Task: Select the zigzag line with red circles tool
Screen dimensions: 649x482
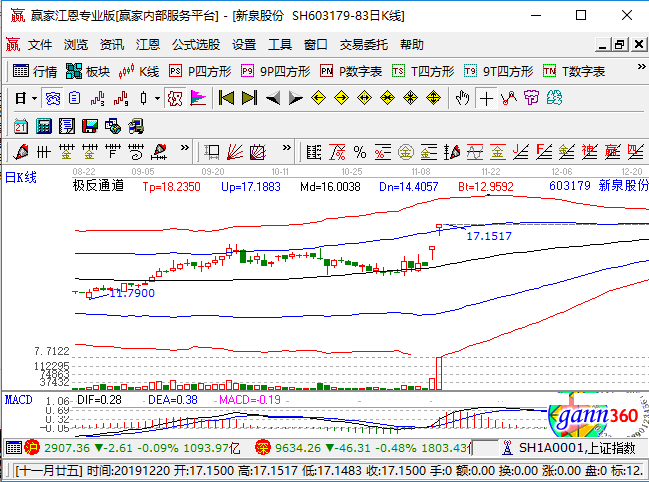Action: [x=509, y=98]
